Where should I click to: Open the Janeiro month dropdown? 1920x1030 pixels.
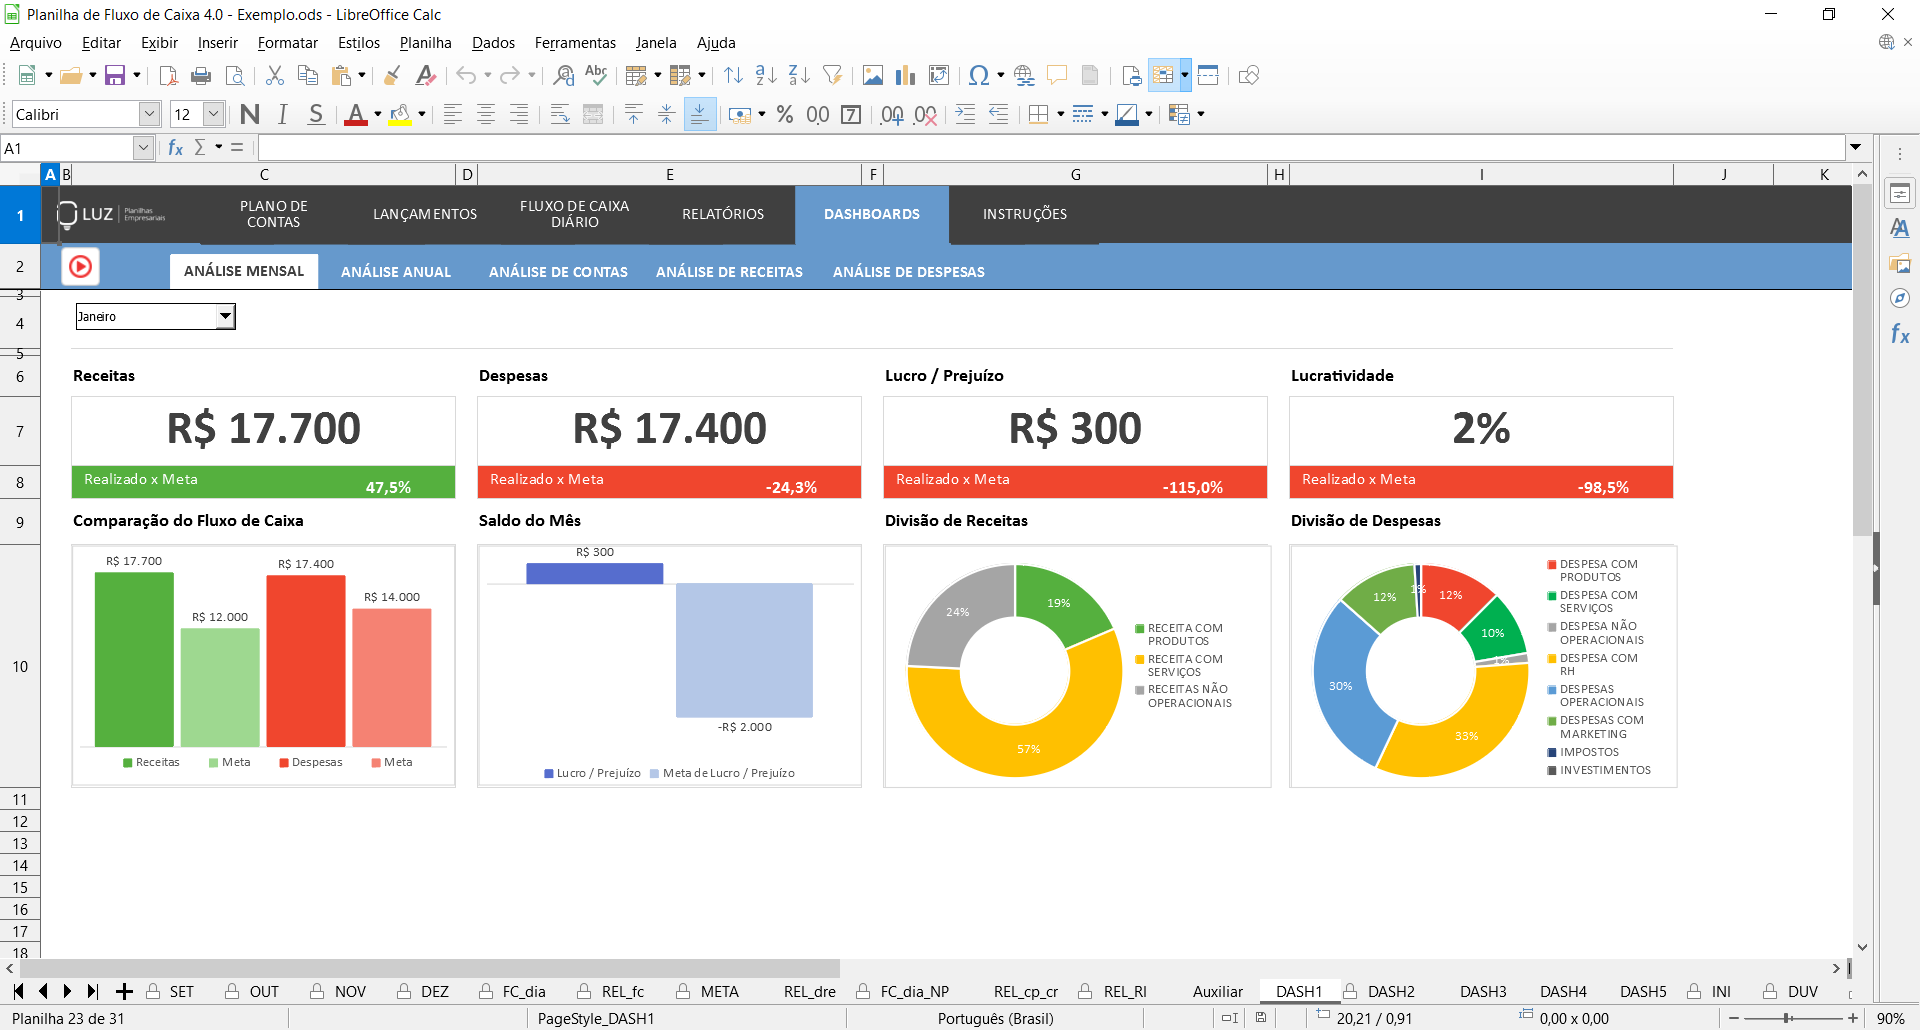226,317
